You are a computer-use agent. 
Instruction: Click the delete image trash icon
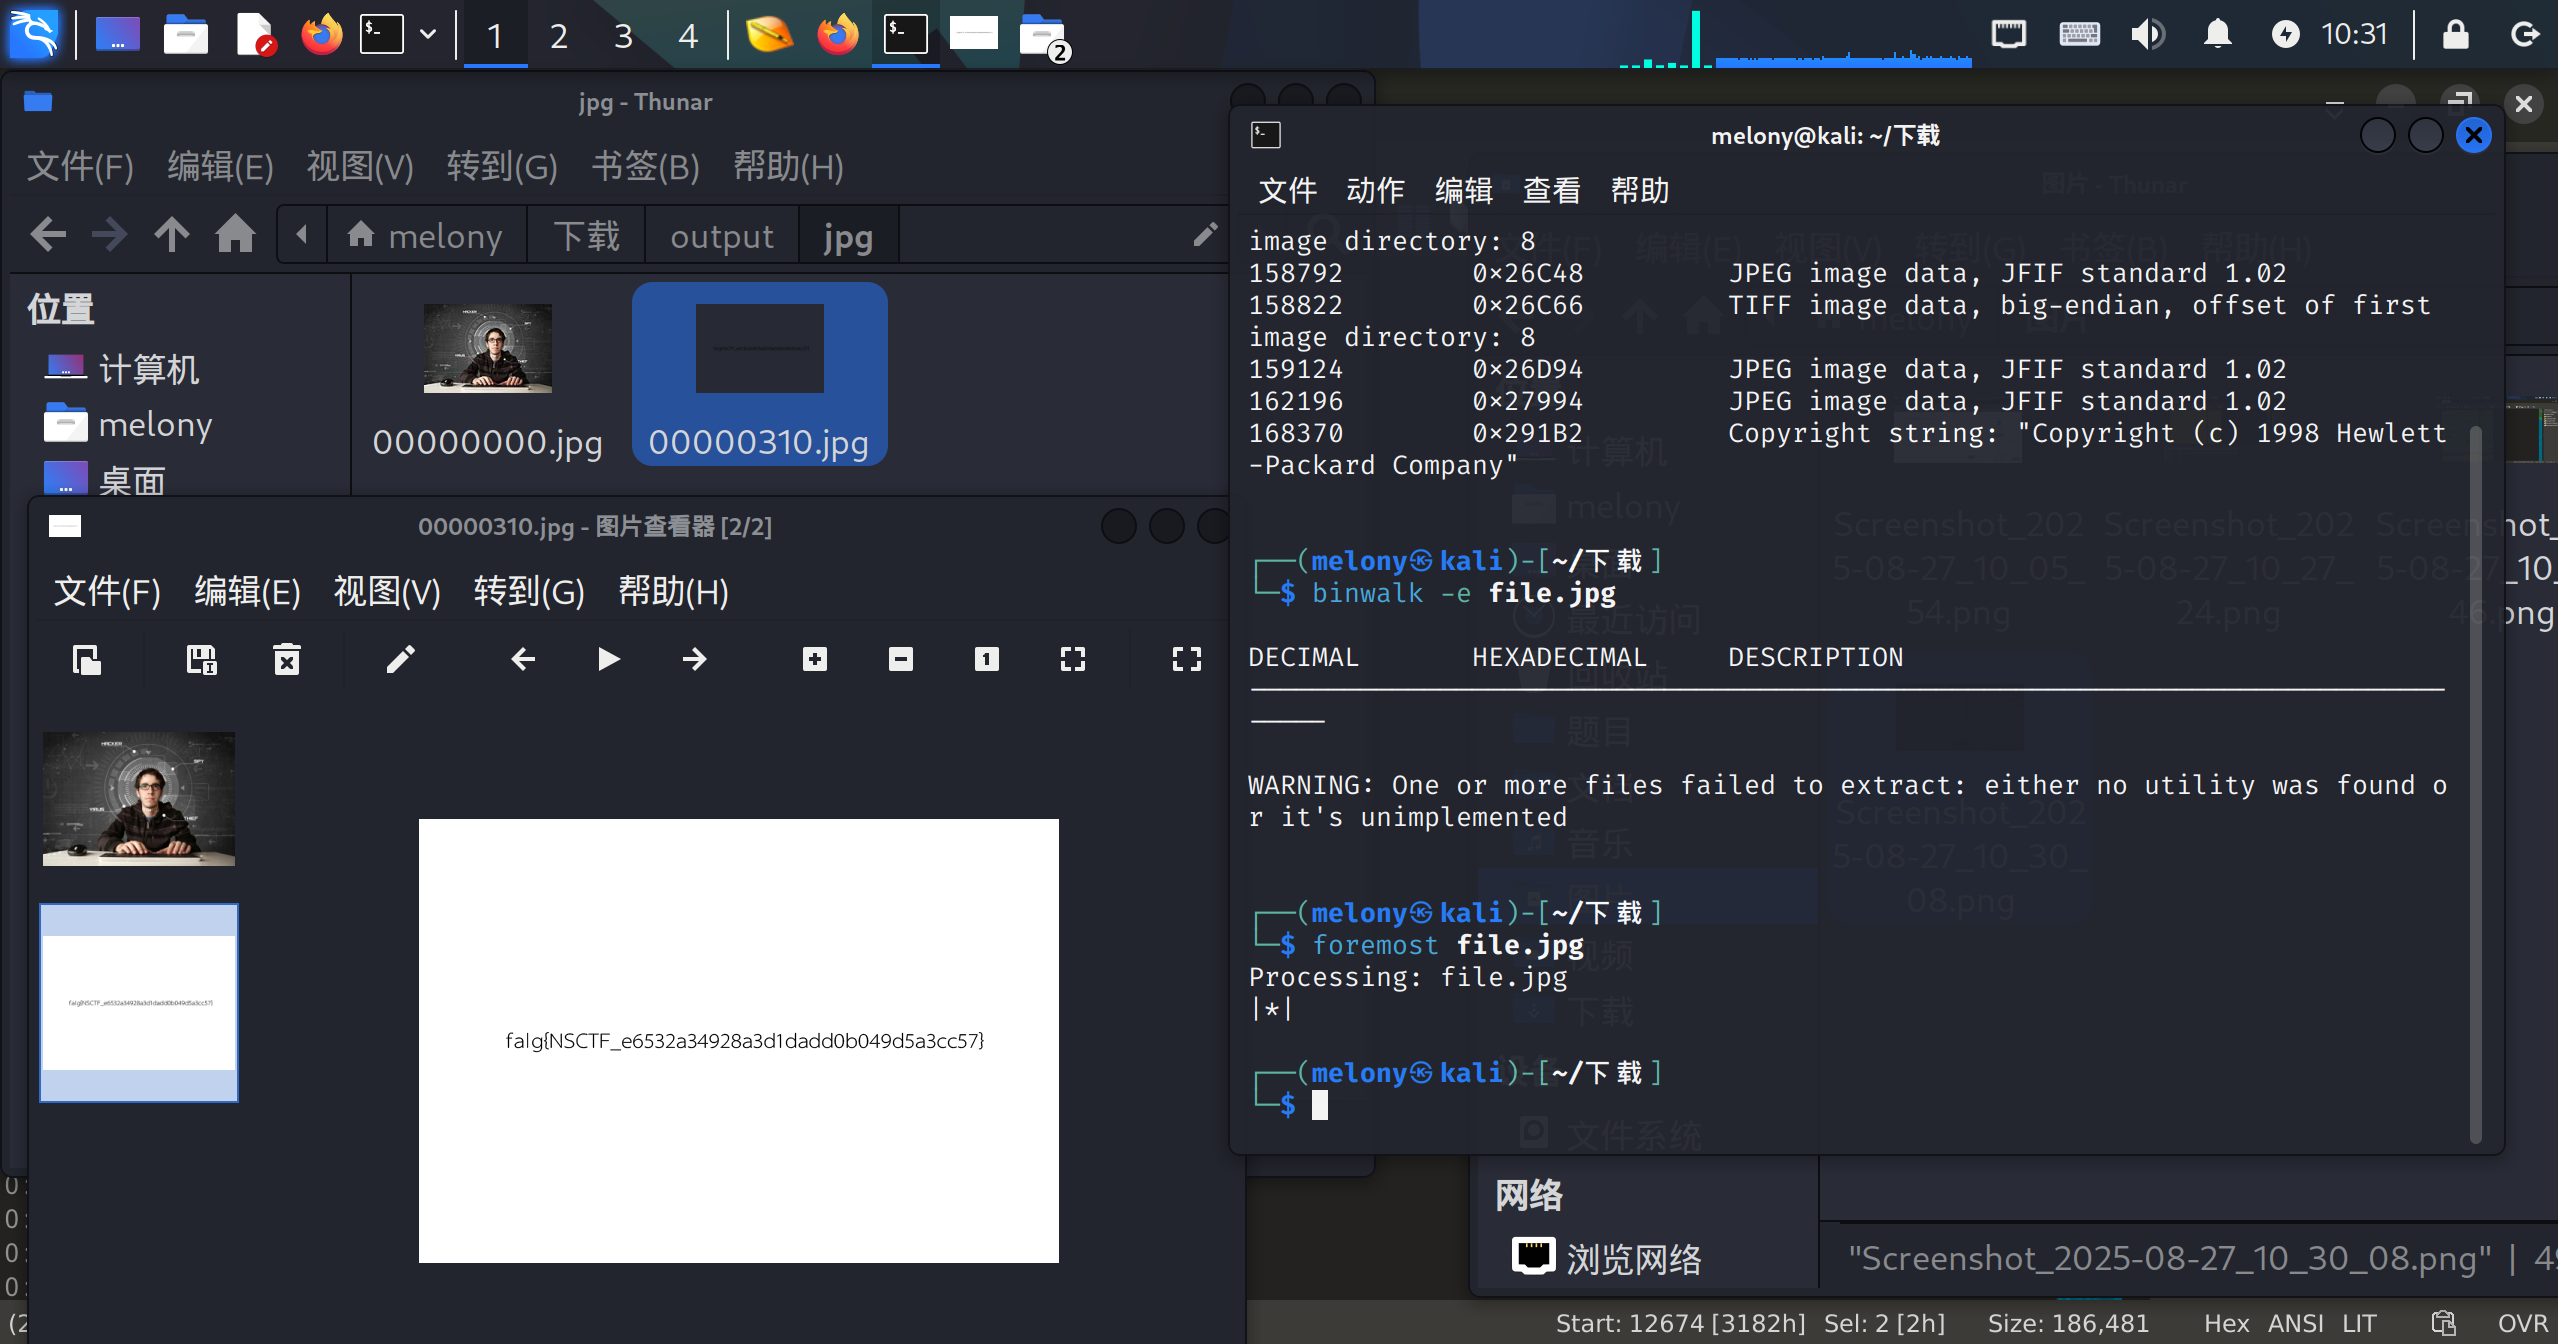tap(287, 659)
